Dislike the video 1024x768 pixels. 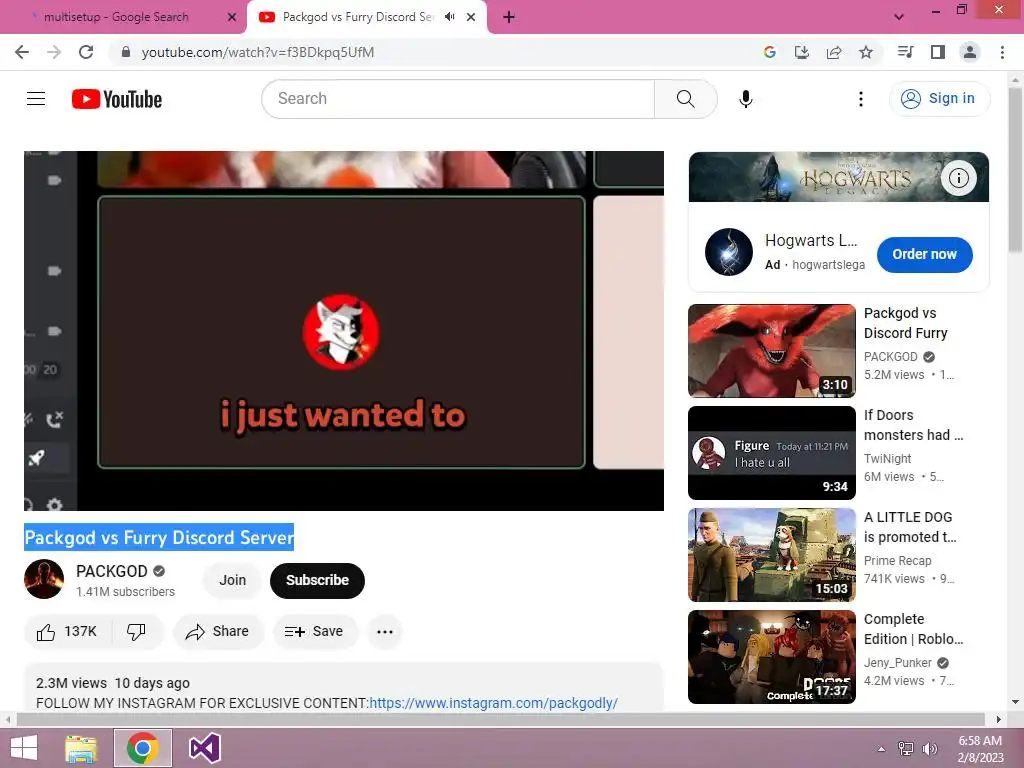pos(136,632)
